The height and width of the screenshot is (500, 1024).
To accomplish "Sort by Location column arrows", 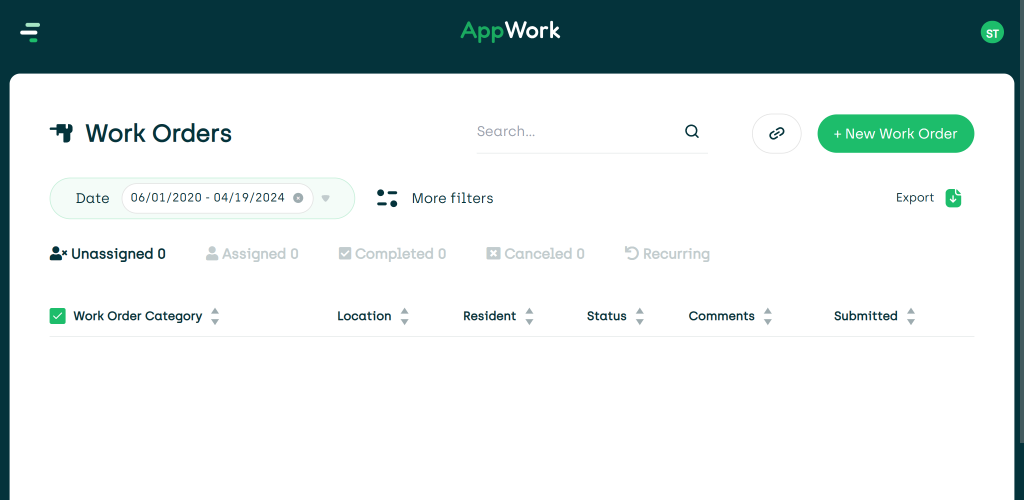I will click(404, 317).
